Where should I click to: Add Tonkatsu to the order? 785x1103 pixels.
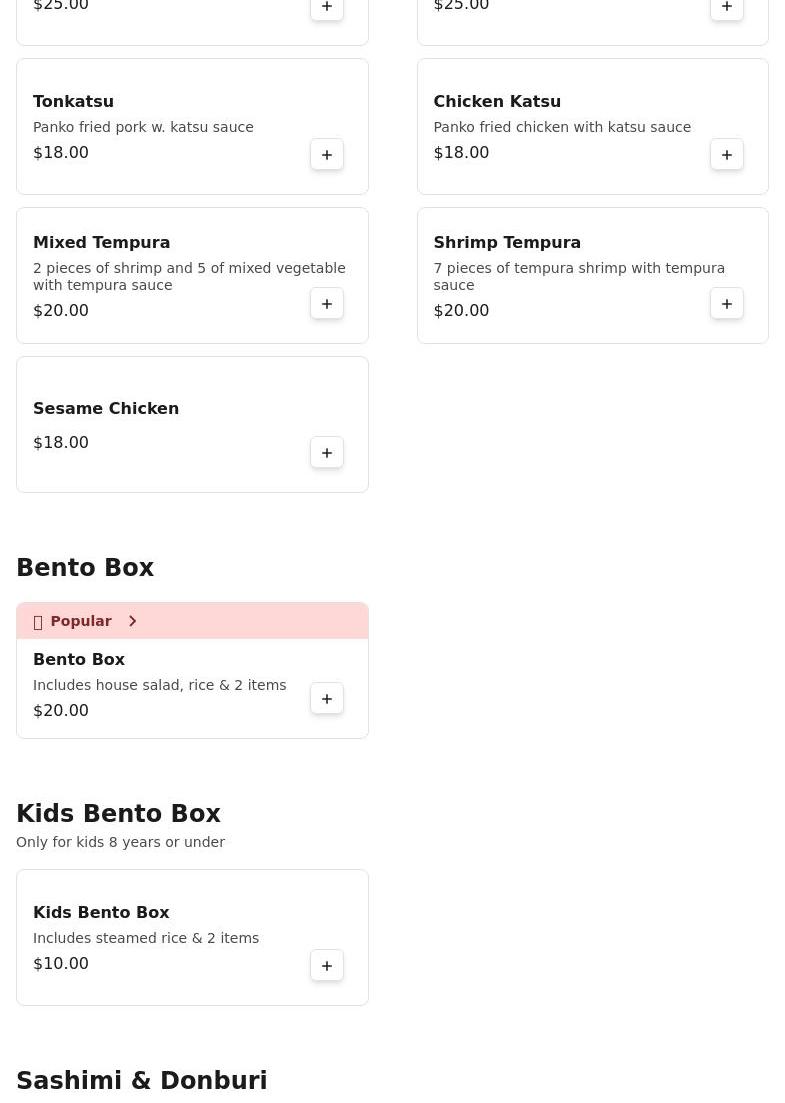[x=327, y=155]
